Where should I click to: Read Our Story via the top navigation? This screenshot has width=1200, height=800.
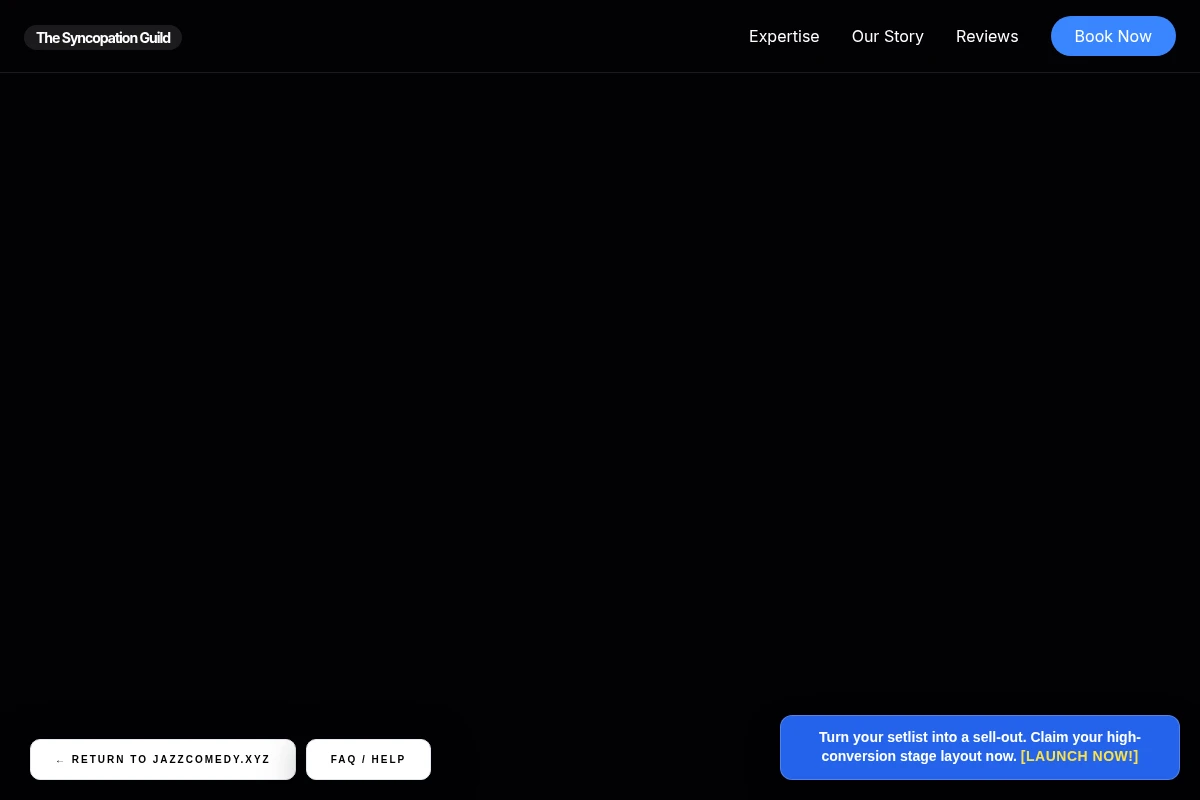click(888, 36)
